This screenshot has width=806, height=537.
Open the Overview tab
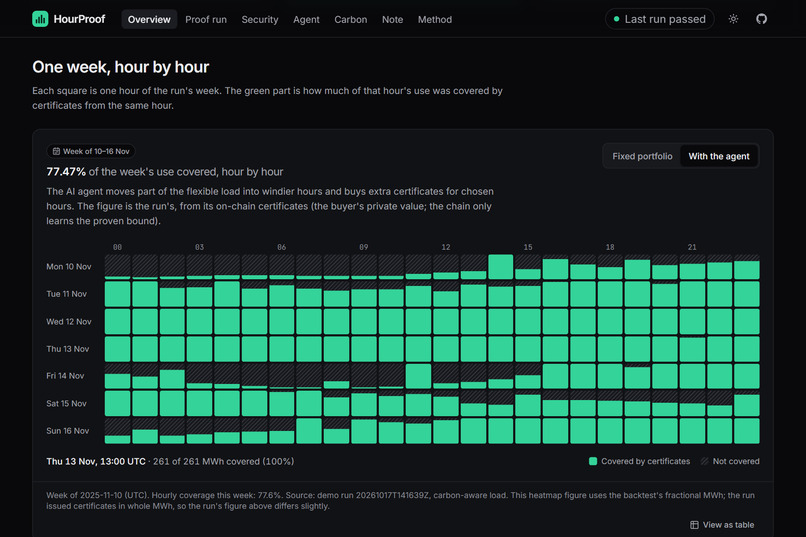coord(149,20)
